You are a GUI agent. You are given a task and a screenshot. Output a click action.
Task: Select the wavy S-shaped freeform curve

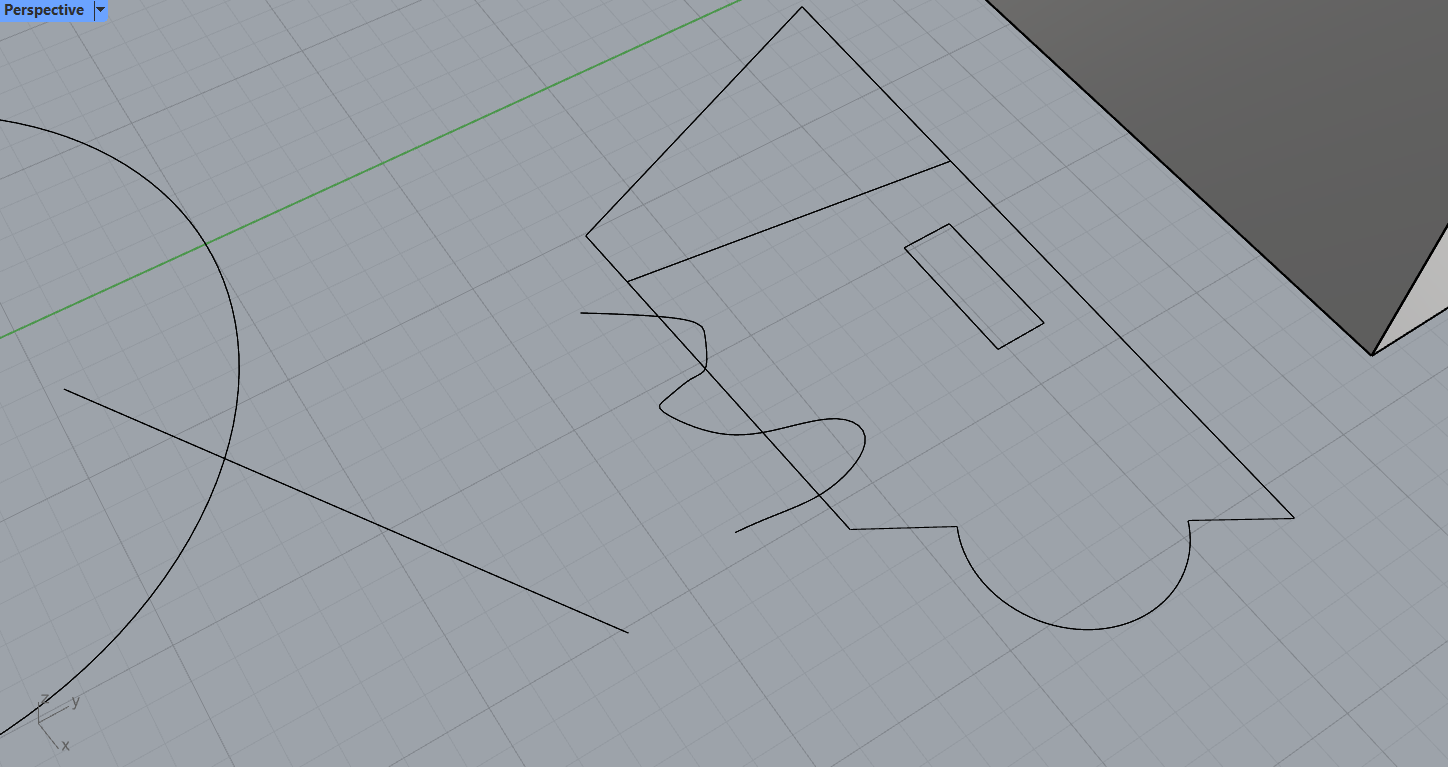point(760,431)
